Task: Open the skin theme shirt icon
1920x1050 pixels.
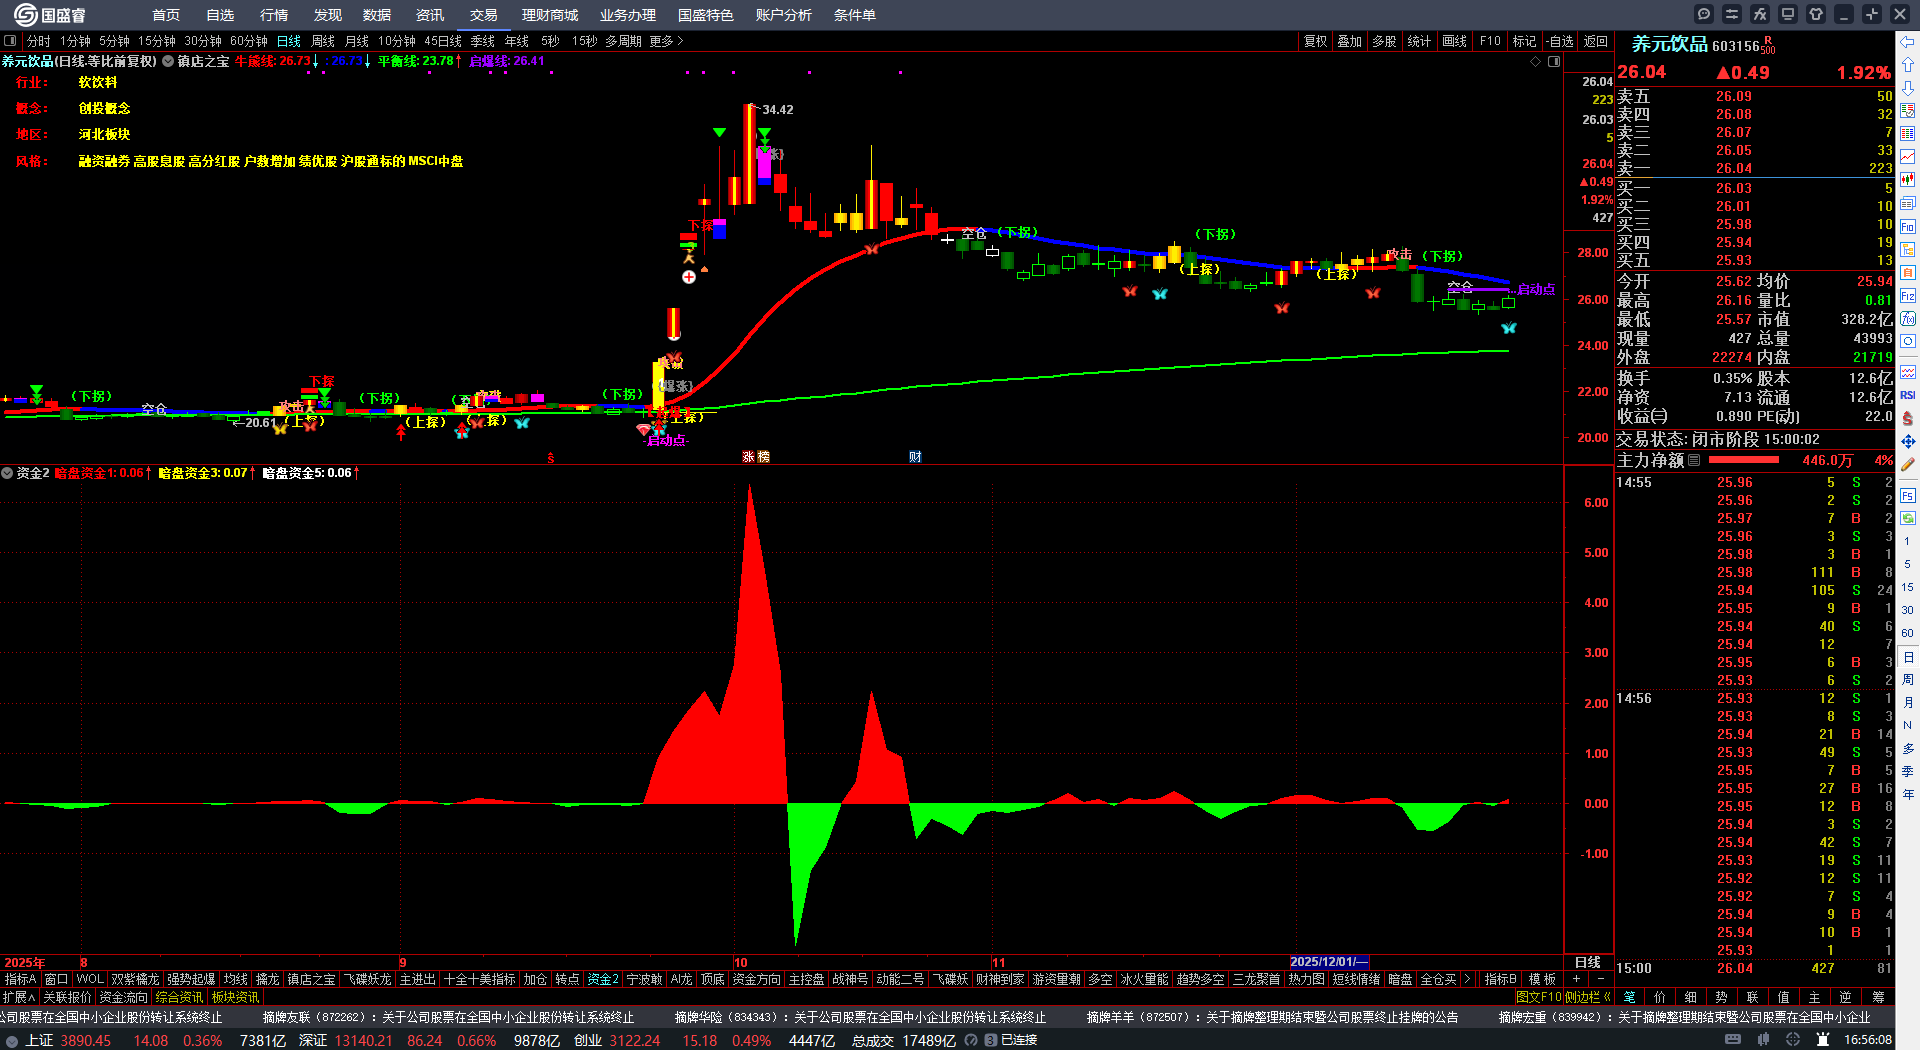Action: (1816, 14)
